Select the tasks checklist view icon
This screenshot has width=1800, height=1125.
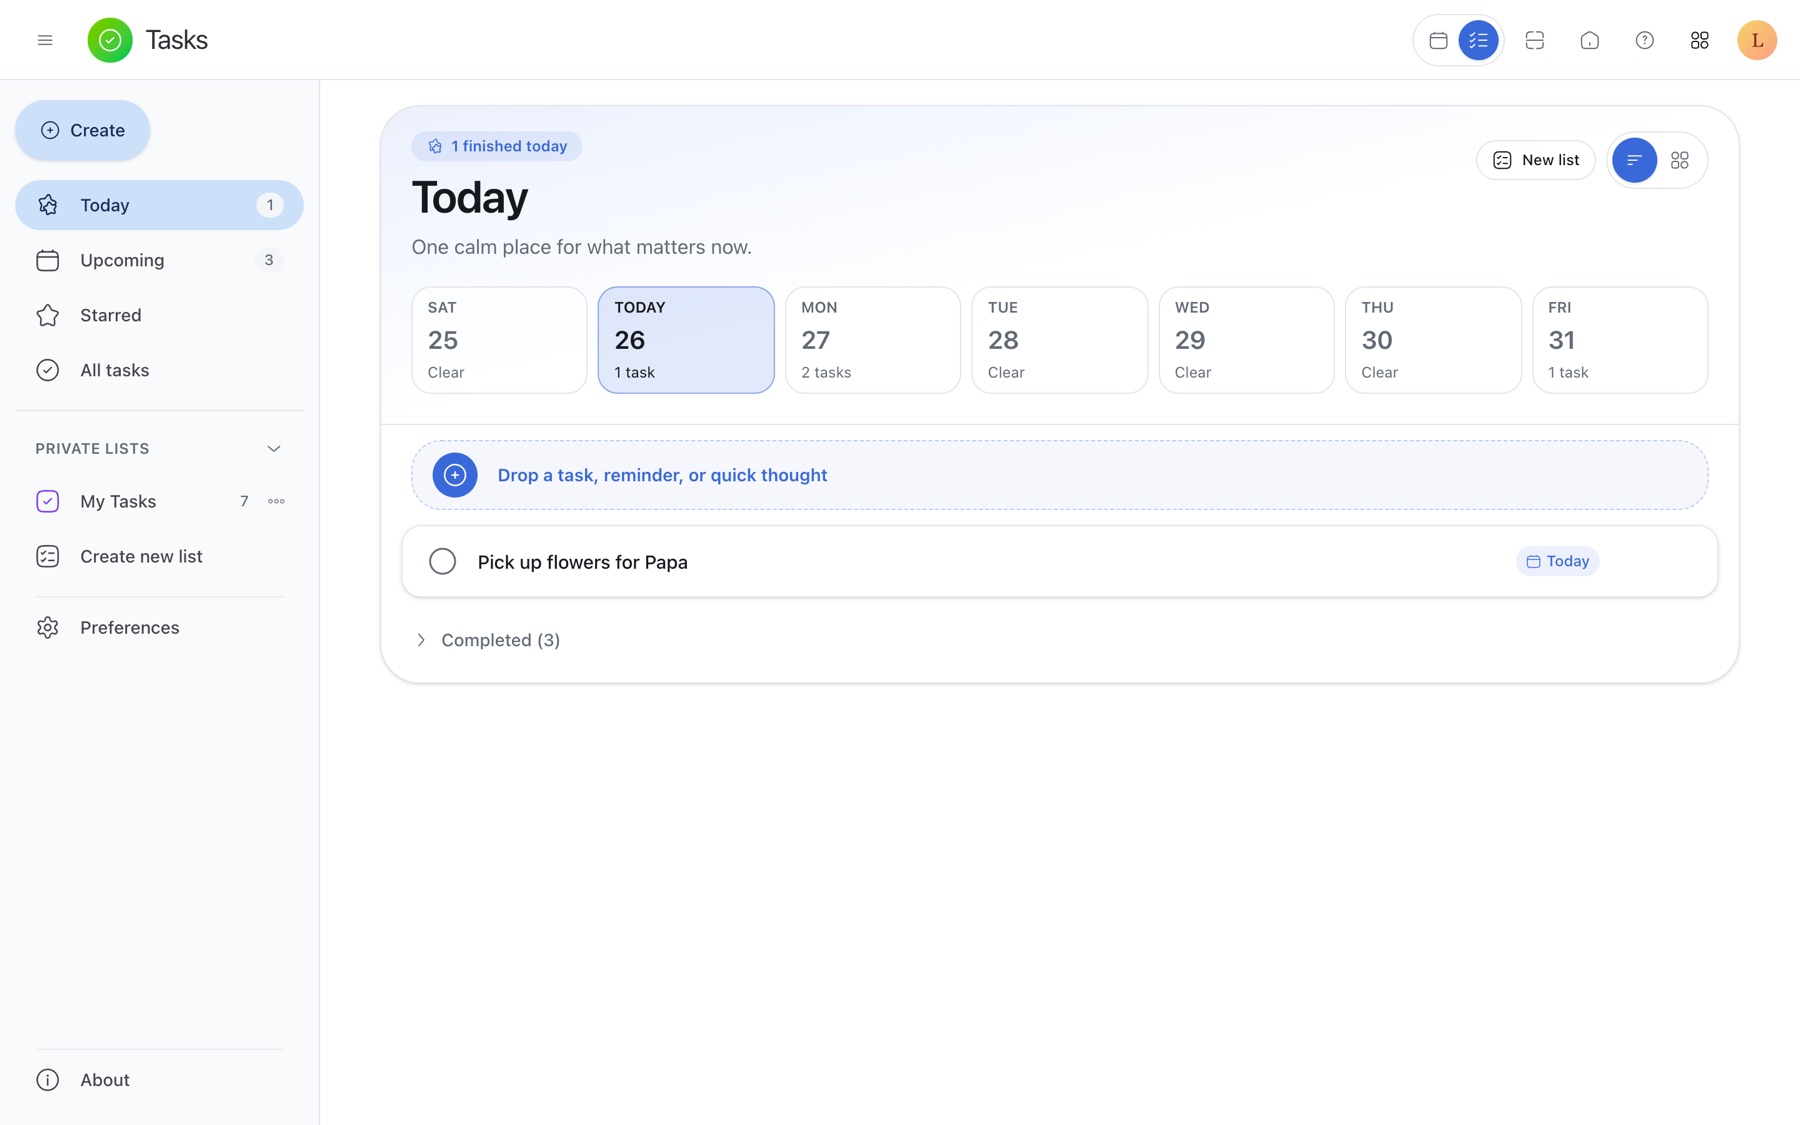click(x=1478, y=40)
